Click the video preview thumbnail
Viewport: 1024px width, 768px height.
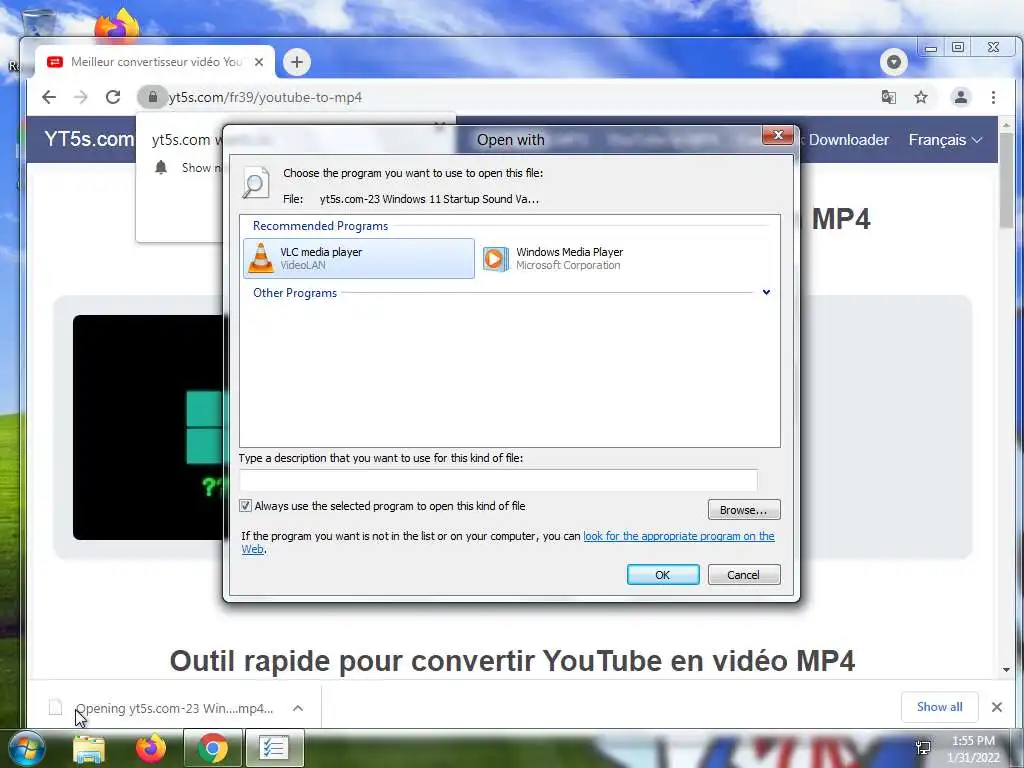click(x=148, y=427)
